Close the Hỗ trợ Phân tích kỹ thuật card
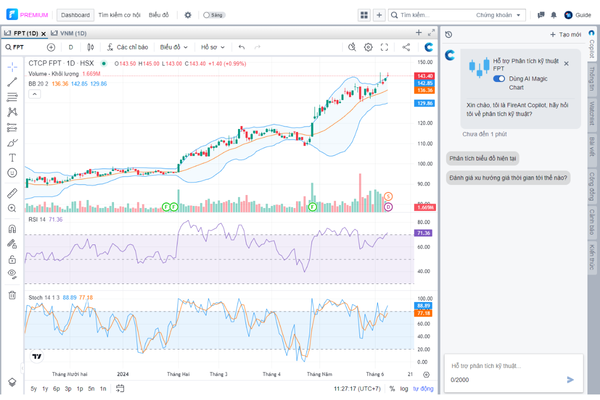The height and width of the screenshot is (400, 600). [566, 64]
